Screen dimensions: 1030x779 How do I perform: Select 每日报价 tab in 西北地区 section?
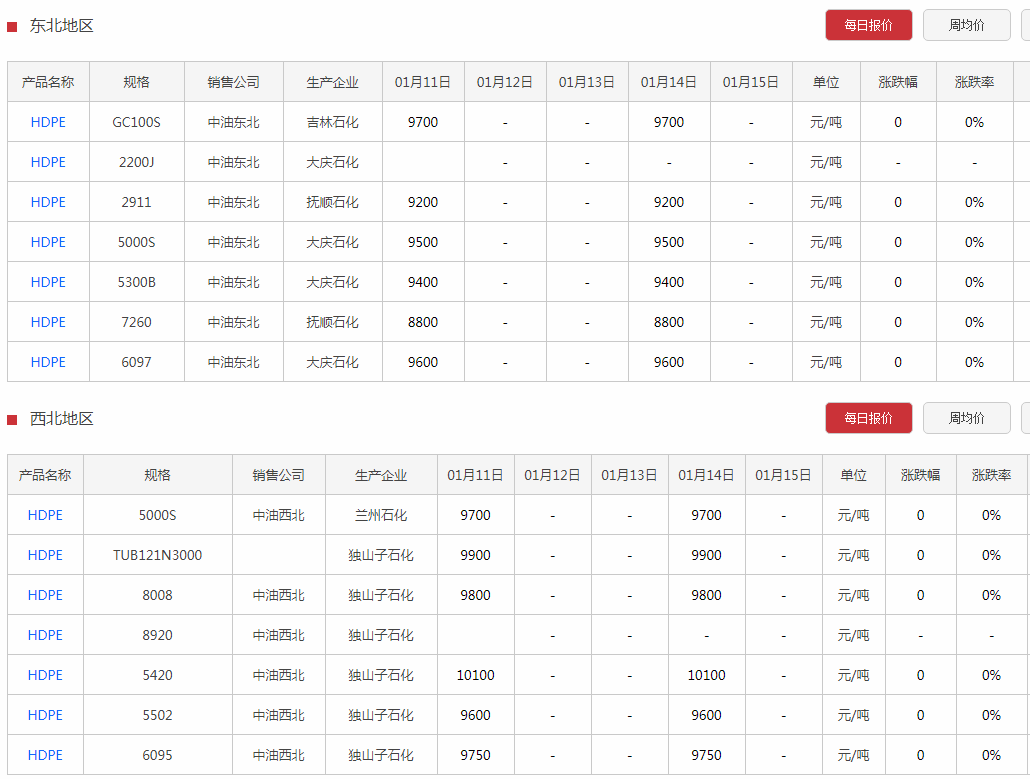[868, 418]
